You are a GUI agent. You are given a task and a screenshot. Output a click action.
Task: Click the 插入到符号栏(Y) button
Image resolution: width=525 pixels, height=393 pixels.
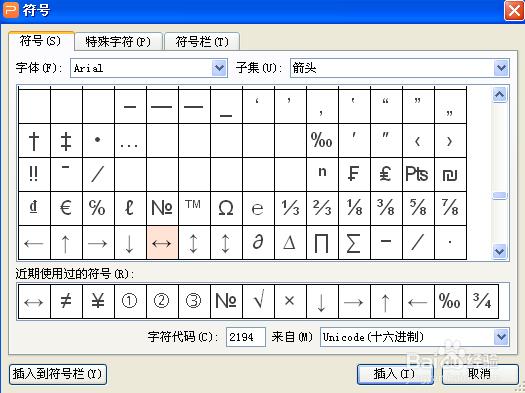pyautogui.click(x=58, y=374)
